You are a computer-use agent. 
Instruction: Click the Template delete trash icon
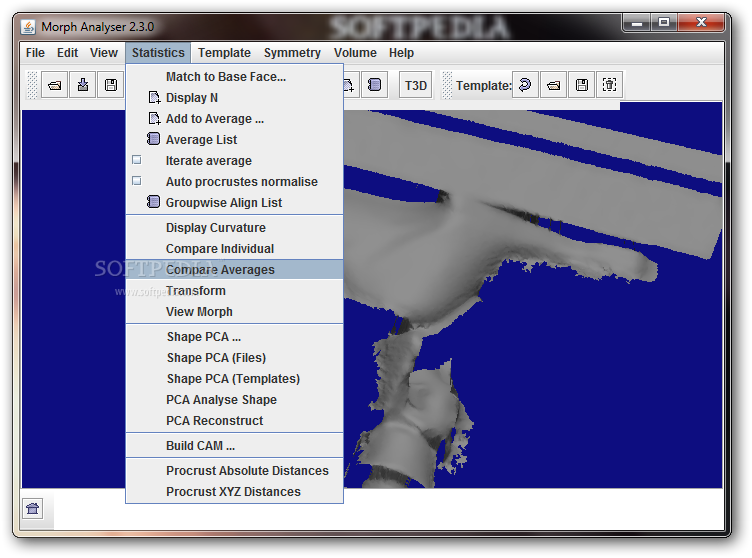click(x=610, y=85)
